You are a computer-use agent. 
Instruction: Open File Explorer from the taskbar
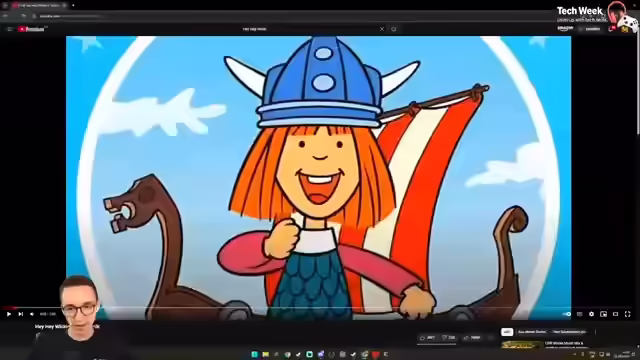[x=265, y=354]
